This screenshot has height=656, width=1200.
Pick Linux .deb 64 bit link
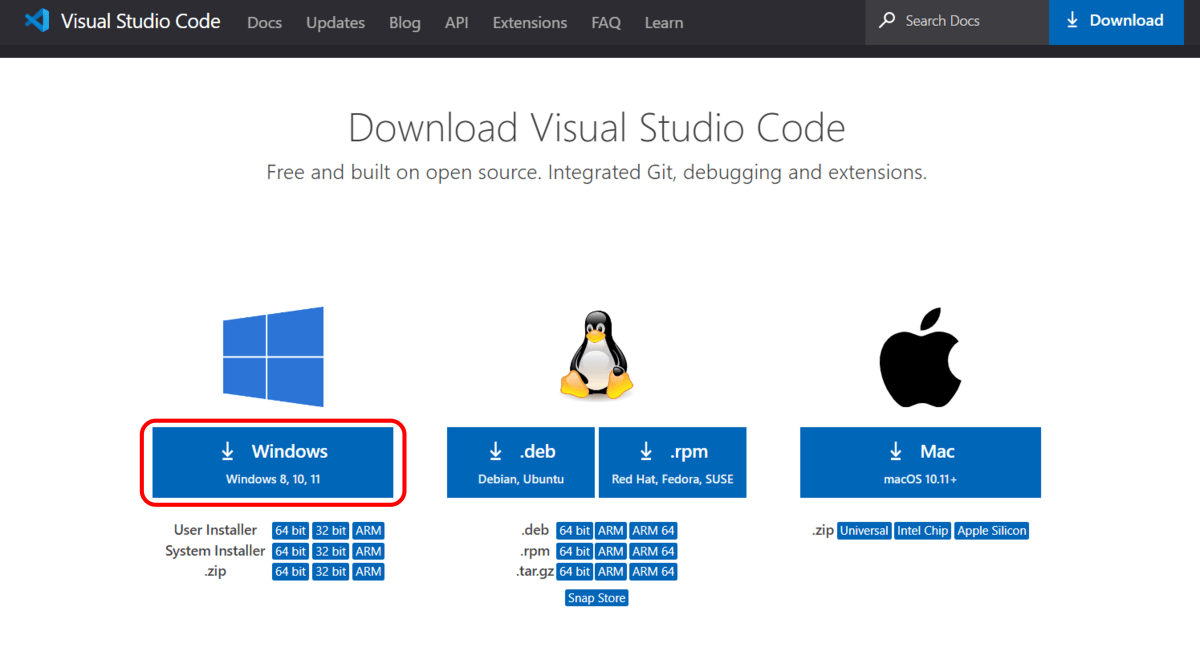point(574,531)
